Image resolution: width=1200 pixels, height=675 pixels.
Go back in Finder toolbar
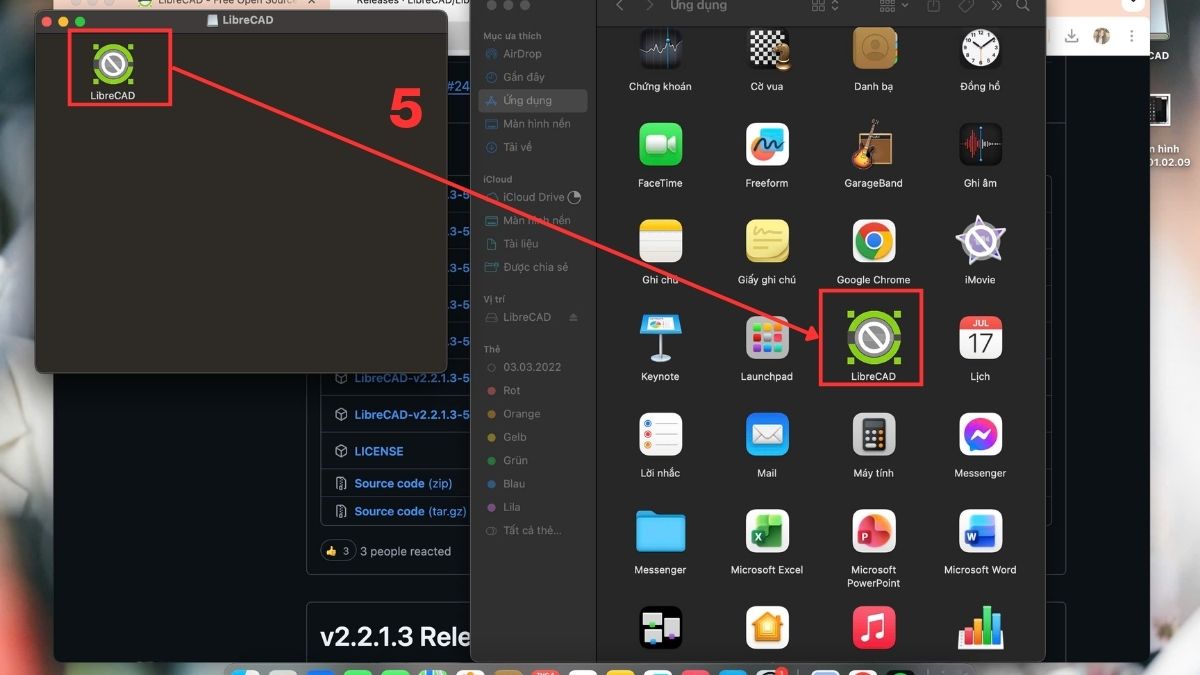(620, 6)
